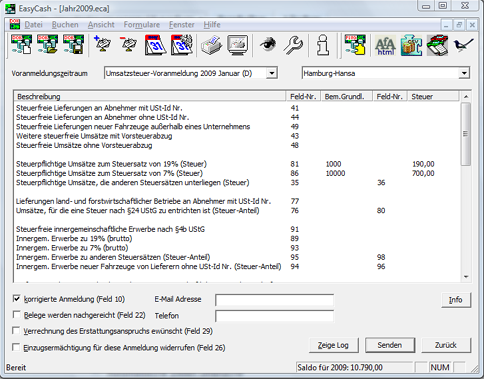Viewport: 484px width, 379px height.
Task: Click the document icon left of the Datei menu
Action: pos(14,24)
